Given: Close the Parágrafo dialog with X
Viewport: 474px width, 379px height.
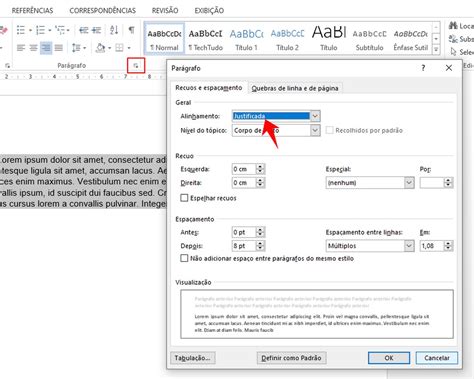Looking at the screenshot, I should pos(449,68).
